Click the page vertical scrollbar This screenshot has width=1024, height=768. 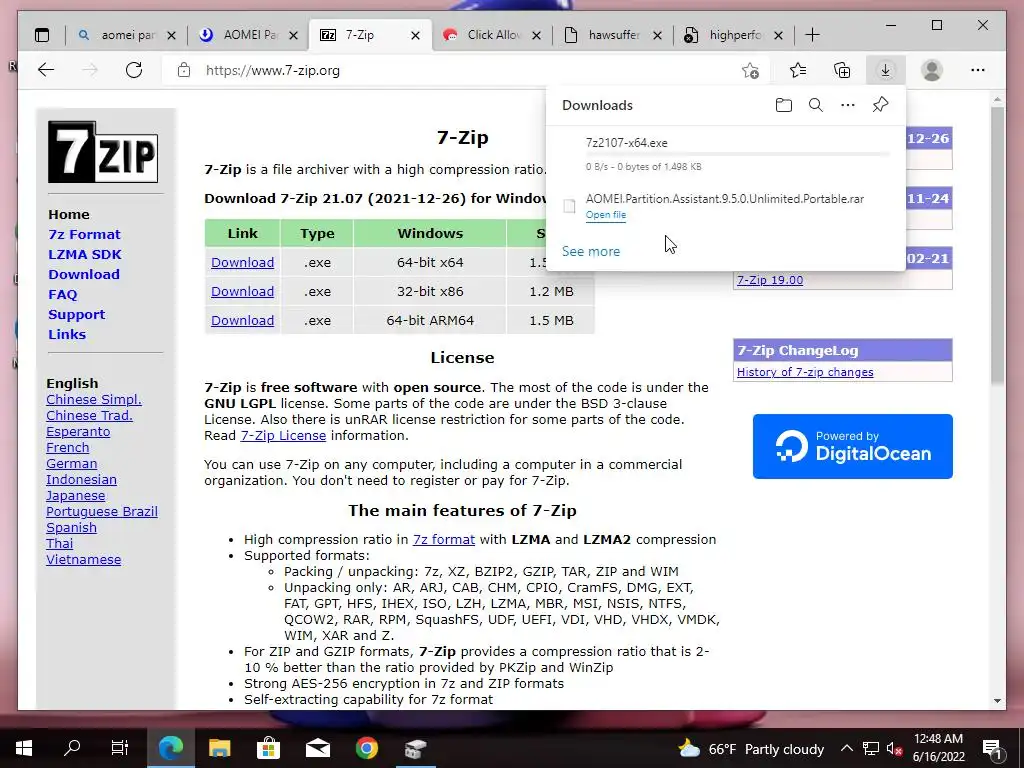997,246
